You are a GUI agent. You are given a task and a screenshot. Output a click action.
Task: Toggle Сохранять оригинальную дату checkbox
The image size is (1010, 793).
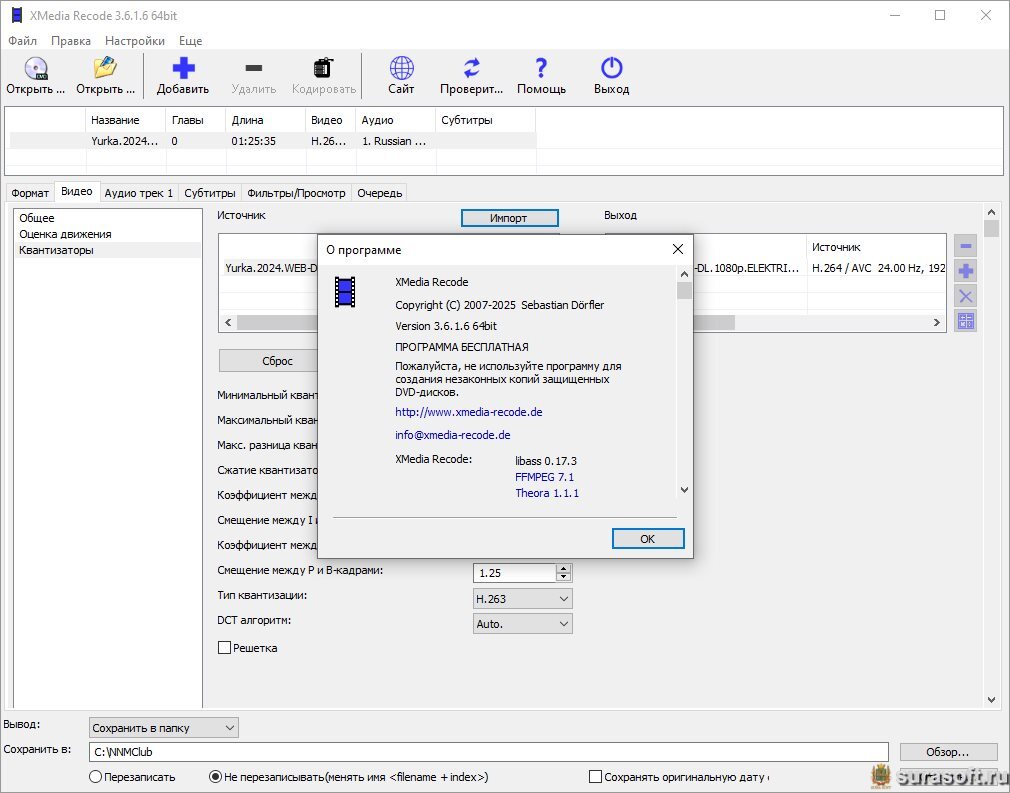(x=596, y=777)
